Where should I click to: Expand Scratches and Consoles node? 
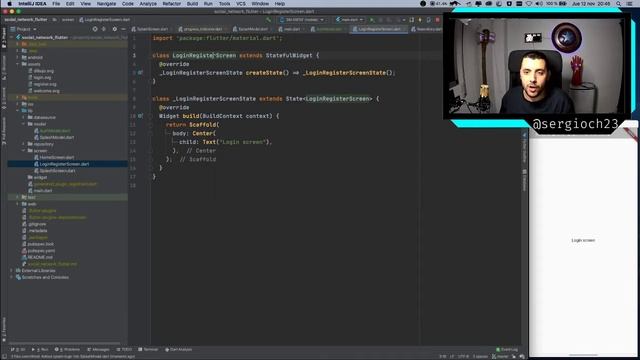[x=11, y=277]
